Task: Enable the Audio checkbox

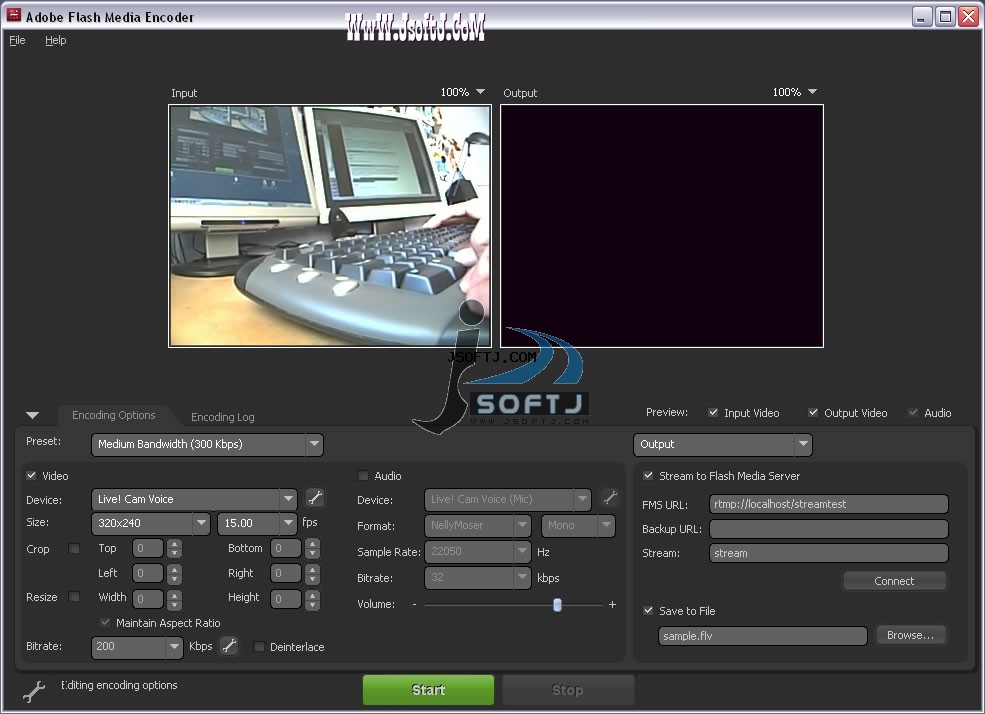Action: [362, 475]
